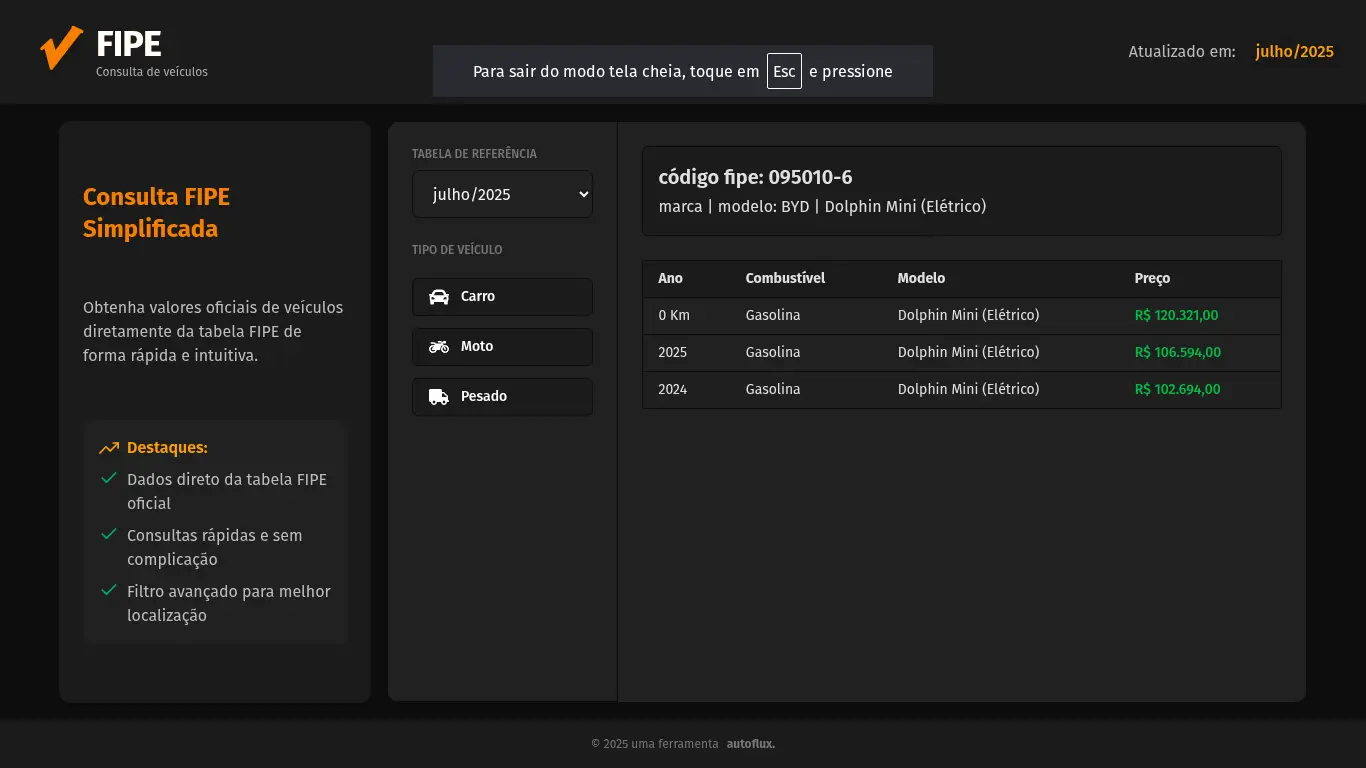Click green check beside 'Consultas rápidas'

[110, 534]
